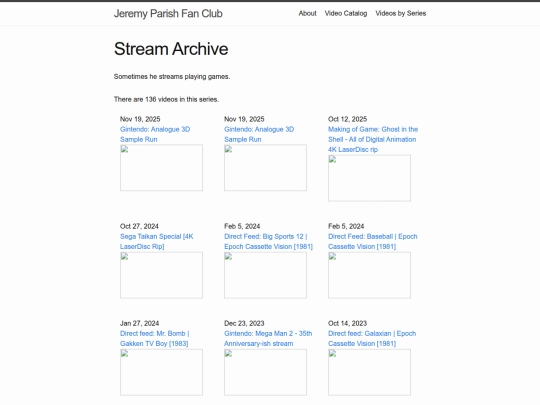The image size is (540, 405).
Task: Open Direct feed: Galaxian Epoch Cassette Vision
Action: (x=372, y=339)
